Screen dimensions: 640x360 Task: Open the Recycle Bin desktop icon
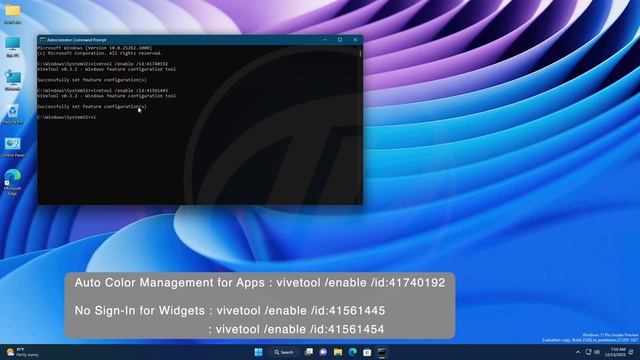(x=13, y=113)
